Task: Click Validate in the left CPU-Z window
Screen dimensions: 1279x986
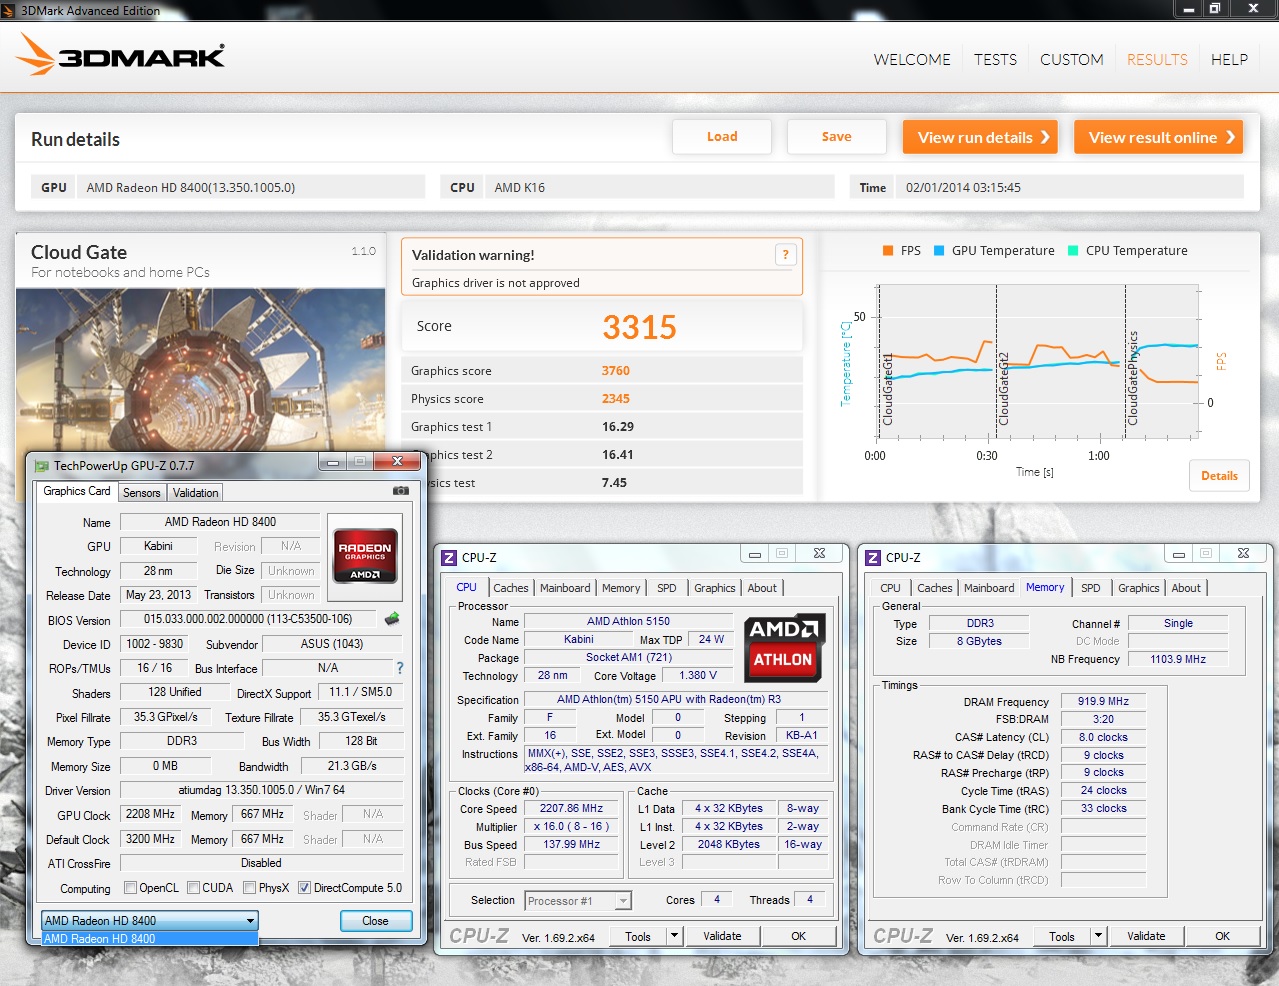Action: (x=722, y=936)
